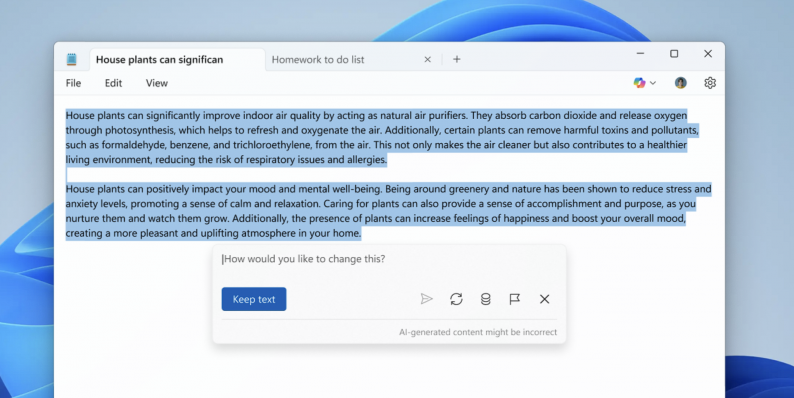The height and width of the screenshot is (398, 794).
Task: Regenerate the rewrite with the refresh icon
Action: click(x=456, y=299)
